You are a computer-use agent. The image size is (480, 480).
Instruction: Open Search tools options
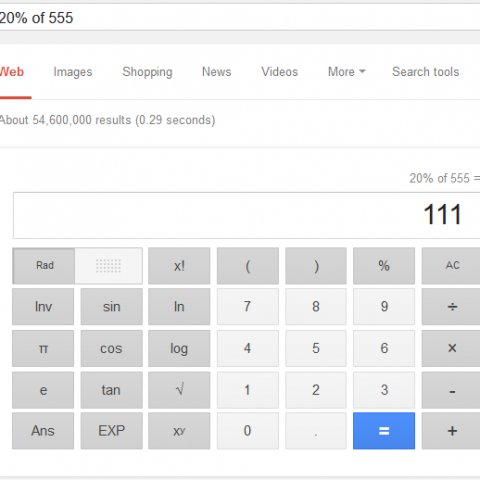(426, 72)
